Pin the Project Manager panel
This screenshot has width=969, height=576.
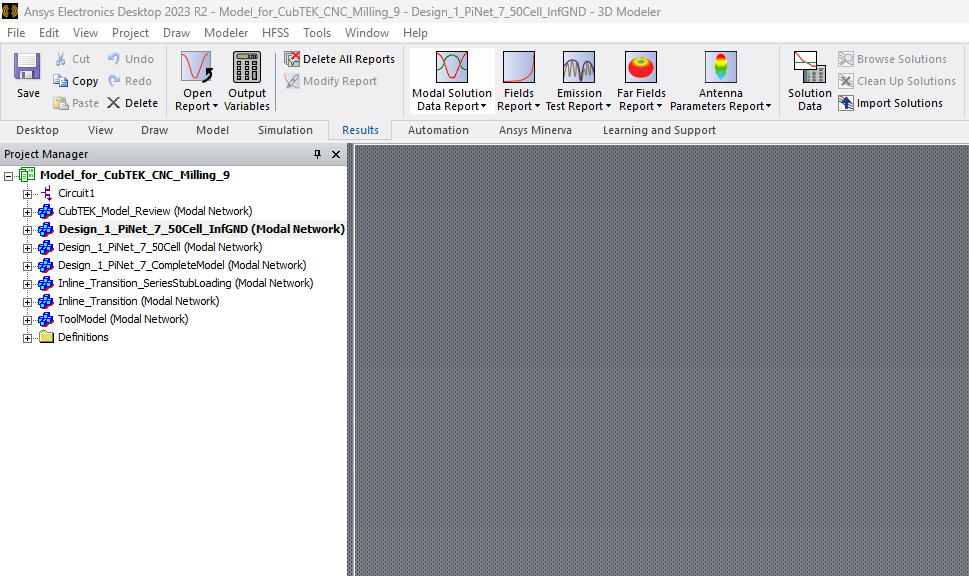[318, 155]
